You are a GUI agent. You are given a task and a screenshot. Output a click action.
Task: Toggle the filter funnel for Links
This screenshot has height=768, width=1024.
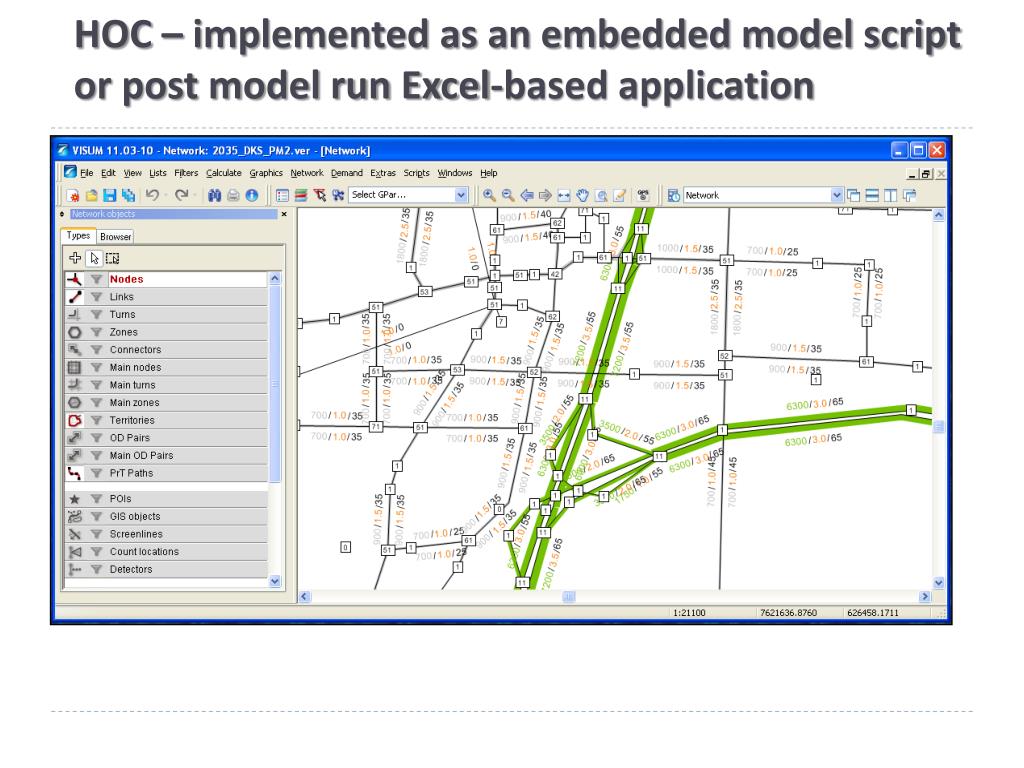(97, 296)
